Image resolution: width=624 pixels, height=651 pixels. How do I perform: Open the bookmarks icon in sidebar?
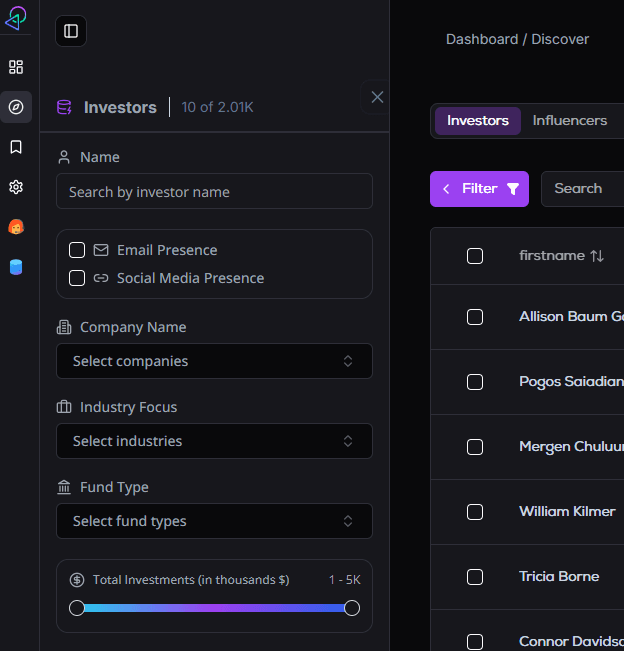16,147
